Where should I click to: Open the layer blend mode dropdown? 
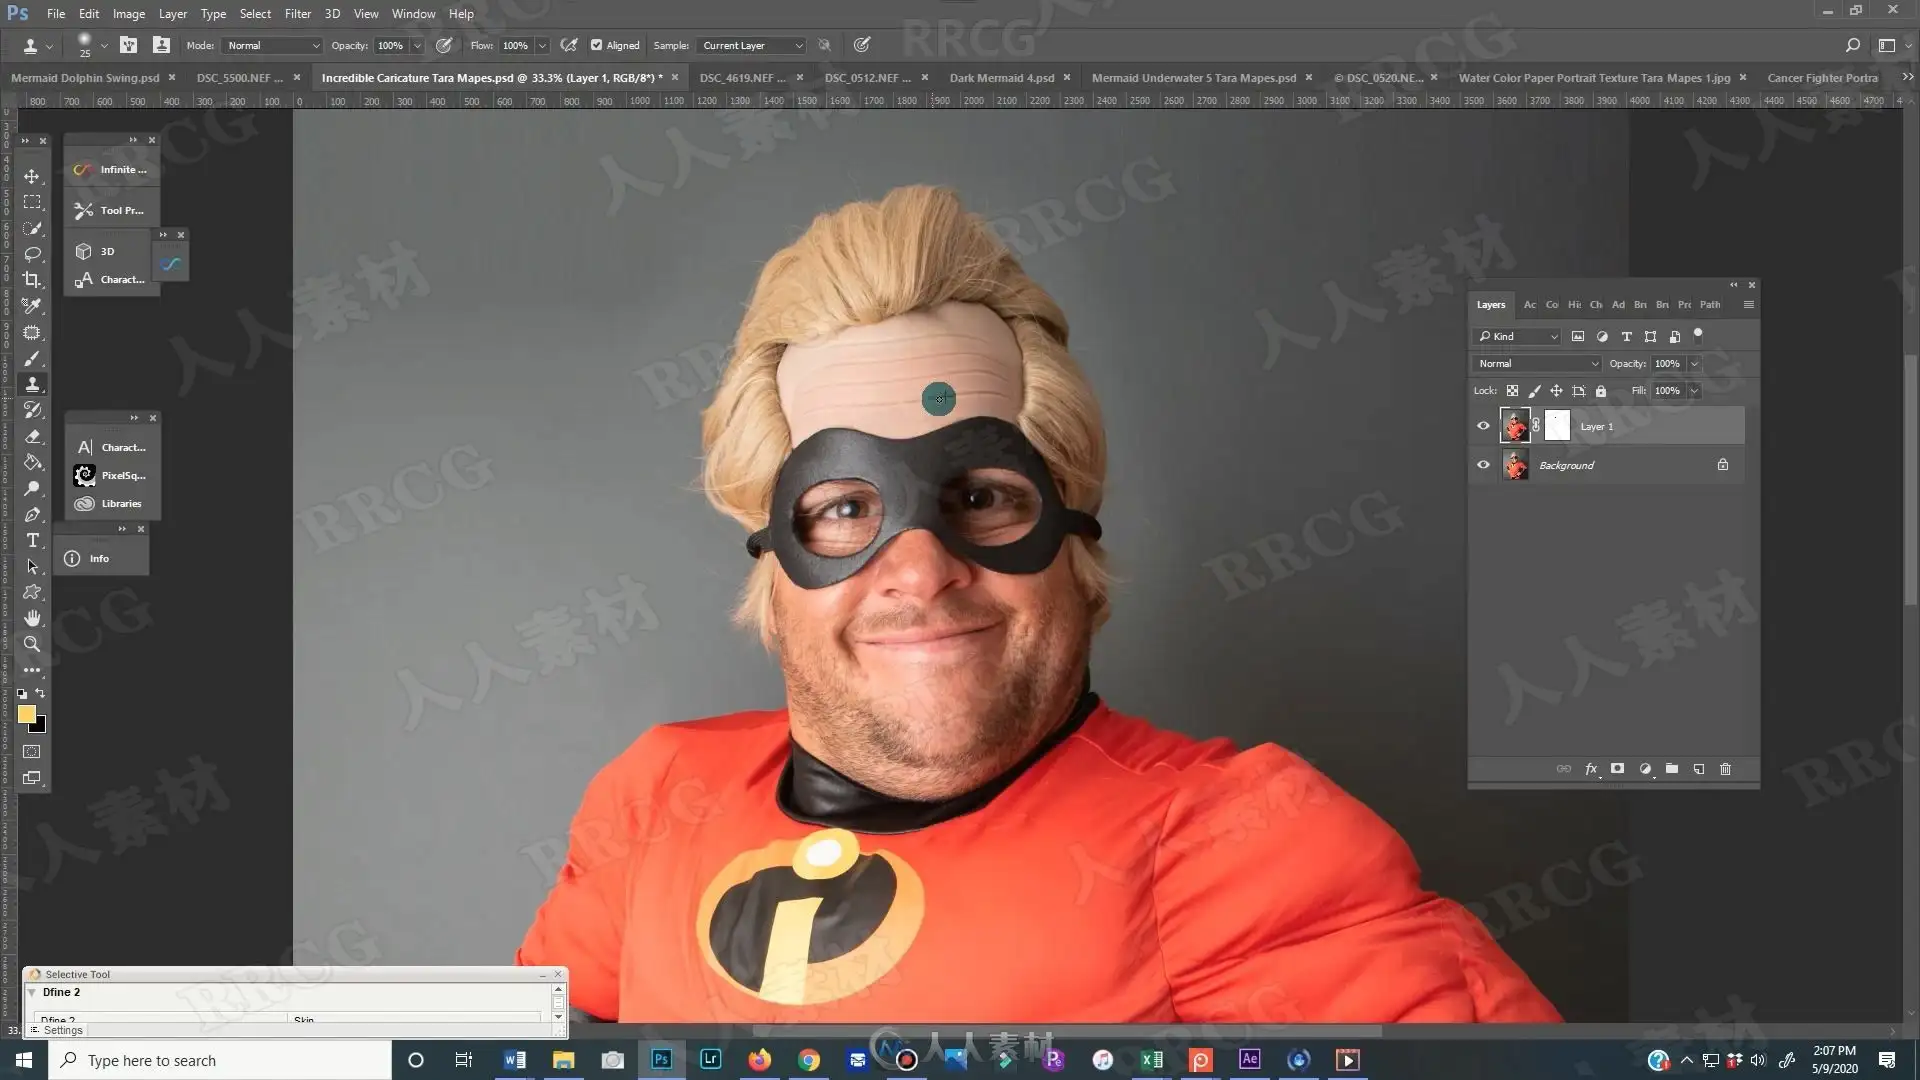(x=1537, y=364)
